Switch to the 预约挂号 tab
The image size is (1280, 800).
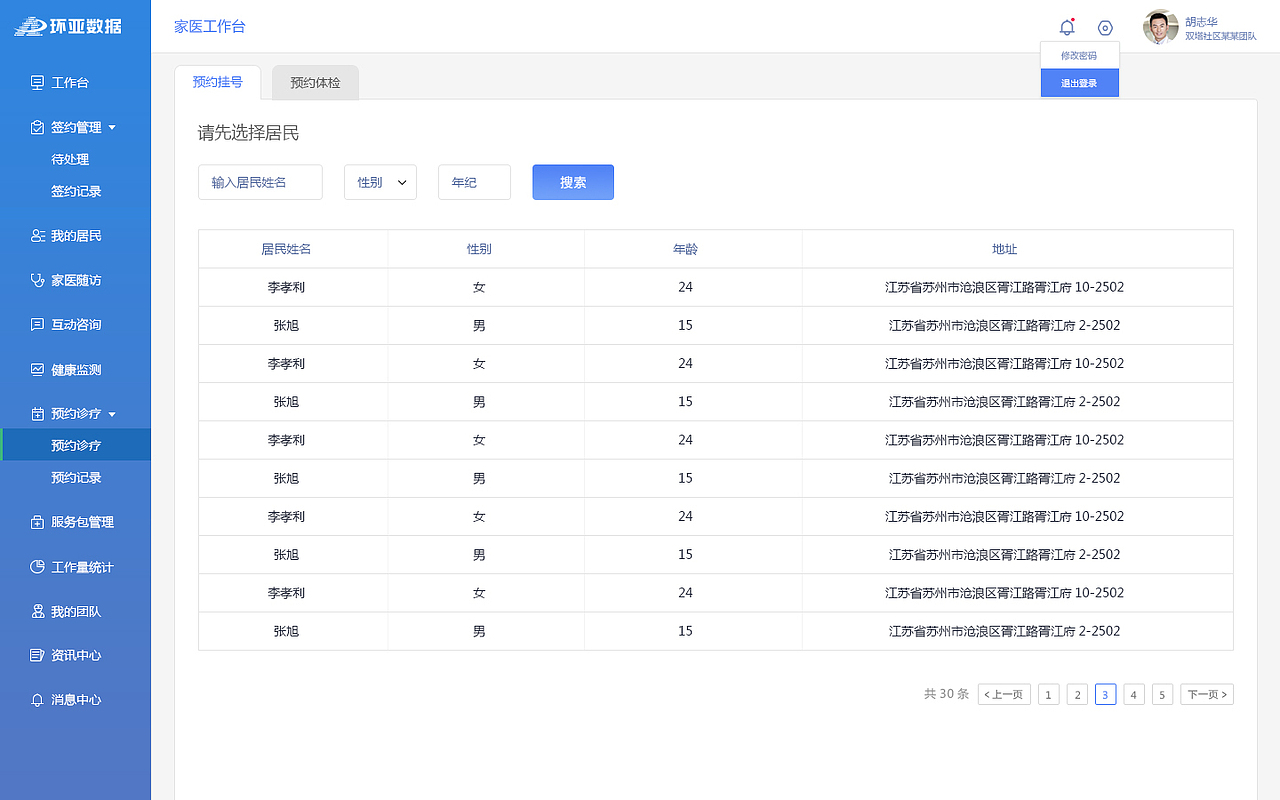[x=217, y=82]
